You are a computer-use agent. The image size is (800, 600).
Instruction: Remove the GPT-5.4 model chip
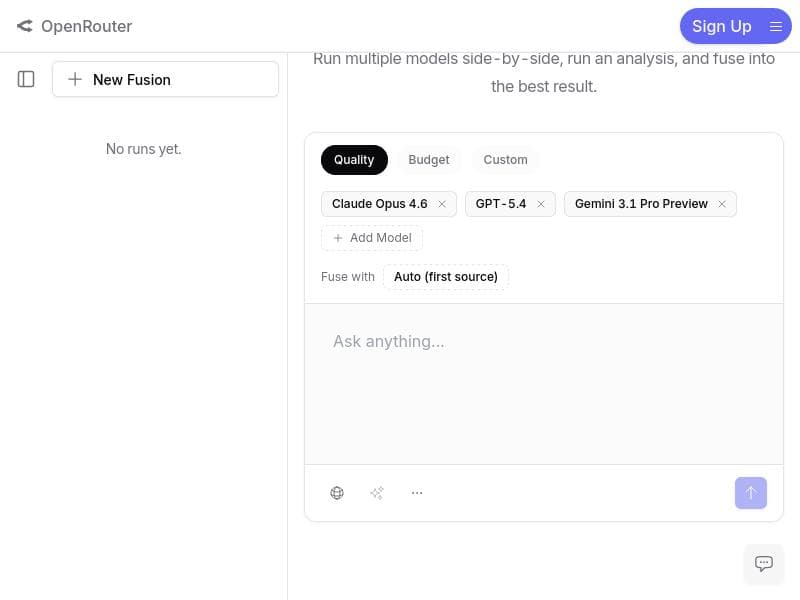pos(541,204)
